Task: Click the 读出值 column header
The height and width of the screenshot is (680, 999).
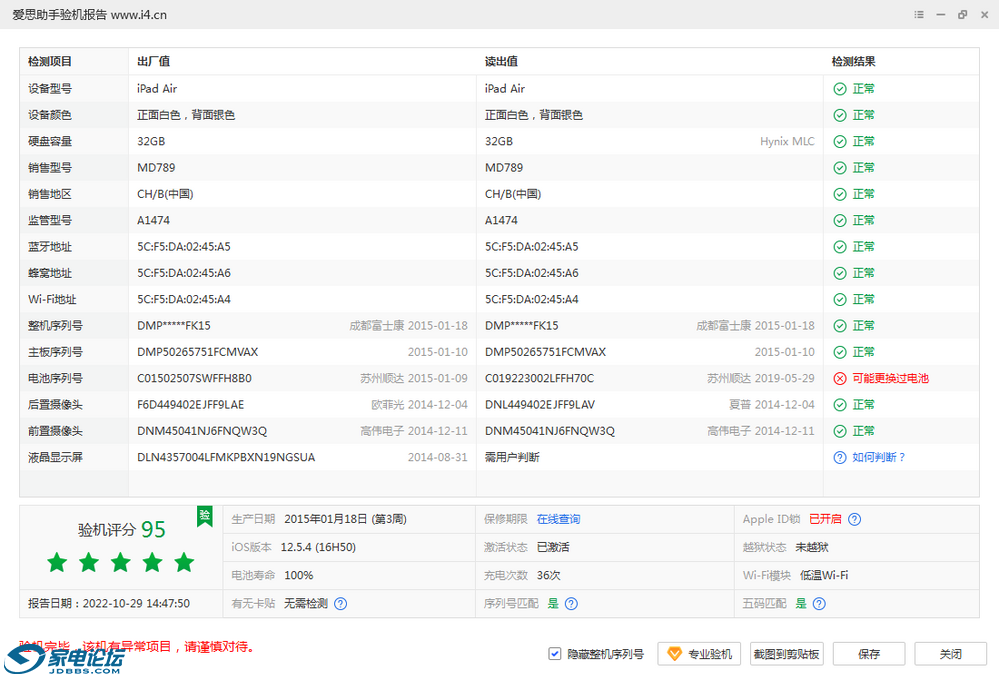Action: (501, 62)
